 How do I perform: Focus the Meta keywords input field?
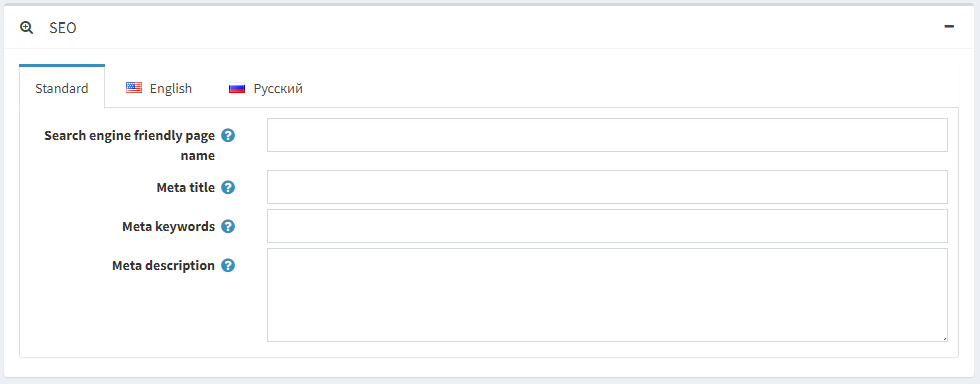[607, 226]
